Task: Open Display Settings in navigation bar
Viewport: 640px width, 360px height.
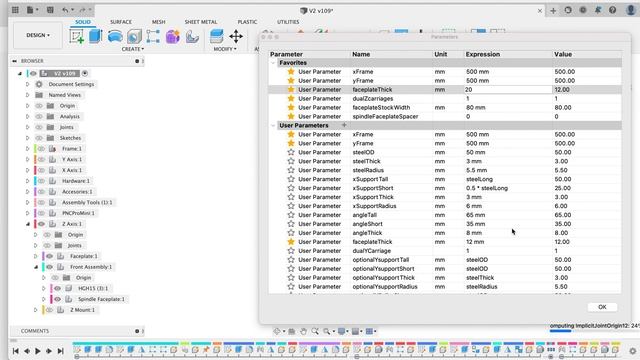Action: pyautogui.click(x=343, y=331)
